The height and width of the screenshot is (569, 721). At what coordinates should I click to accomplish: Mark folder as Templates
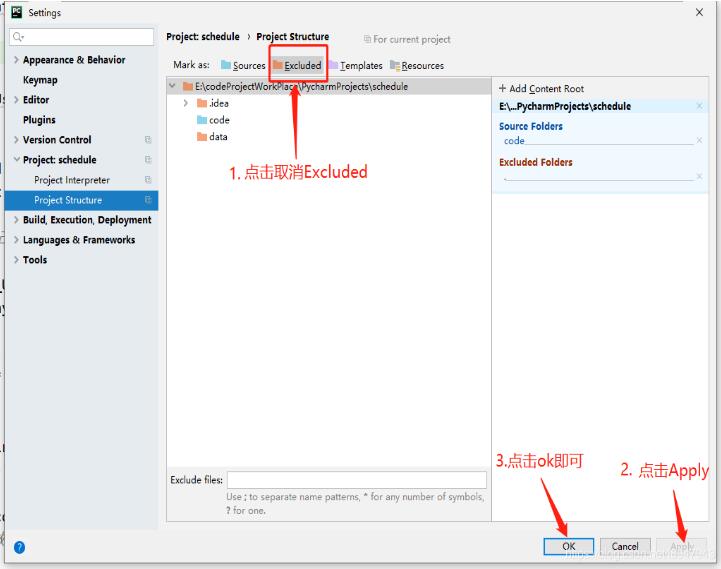[356, 65]
